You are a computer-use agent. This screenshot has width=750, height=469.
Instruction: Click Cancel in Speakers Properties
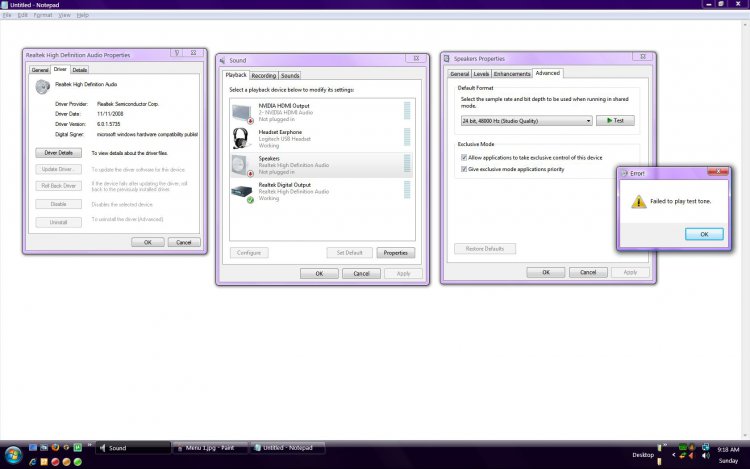tap(588, 272)
